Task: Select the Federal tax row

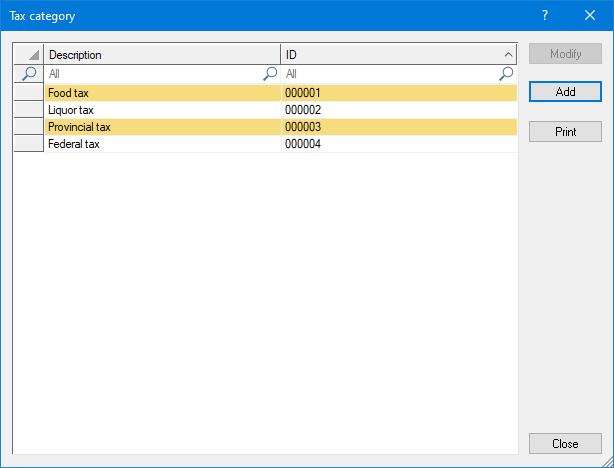Action: (x=74, y=144)
